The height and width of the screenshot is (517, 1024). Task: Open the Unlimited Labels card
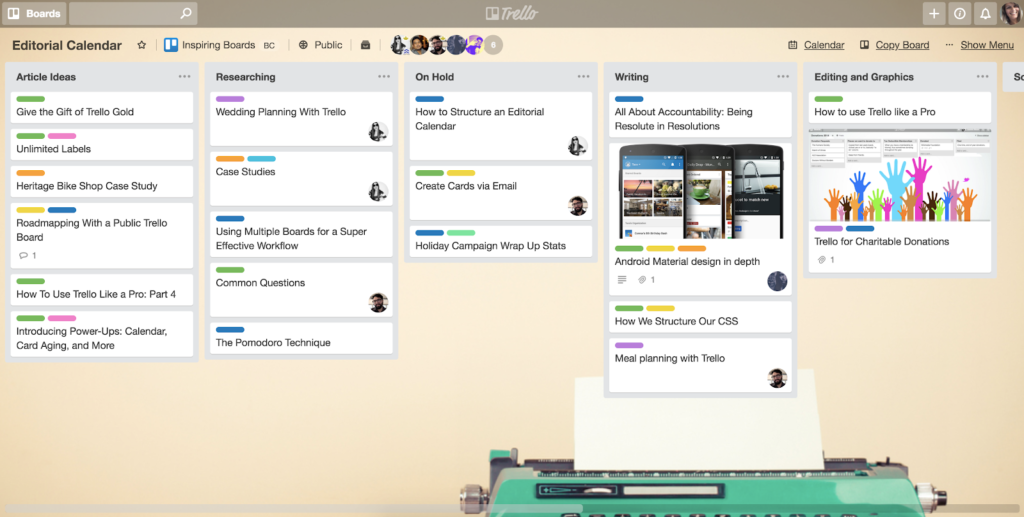pos(102,144)
